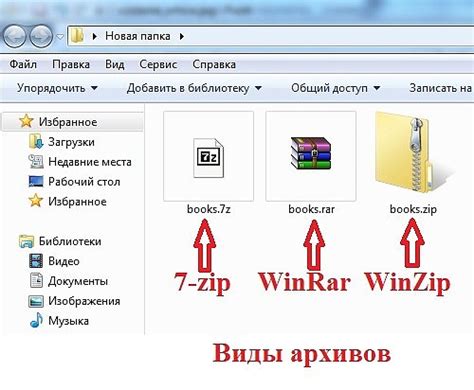Open the Правка menu
The image size is (474, 390).
[x=71, y=64]
